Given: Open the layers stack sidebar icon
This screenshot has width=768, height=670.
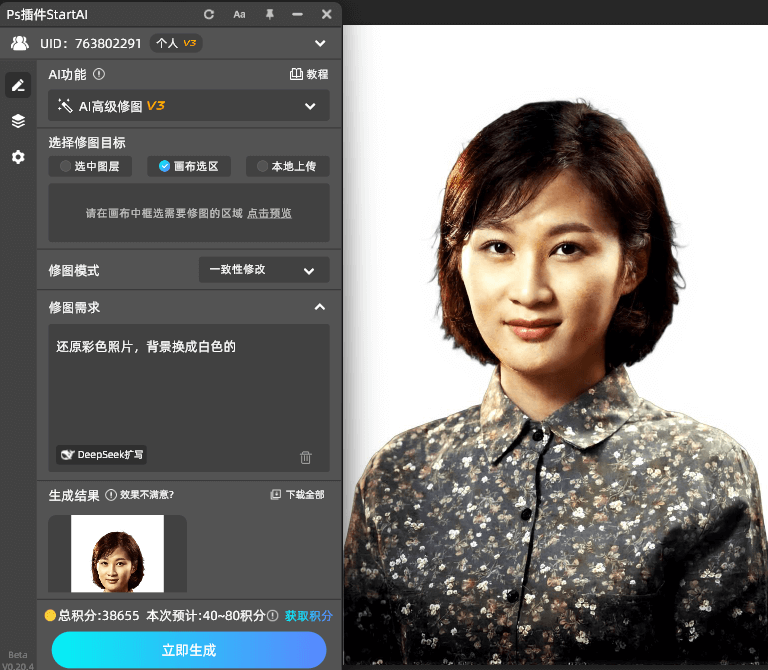Looking at the screenshot, I should coord(17,121).
